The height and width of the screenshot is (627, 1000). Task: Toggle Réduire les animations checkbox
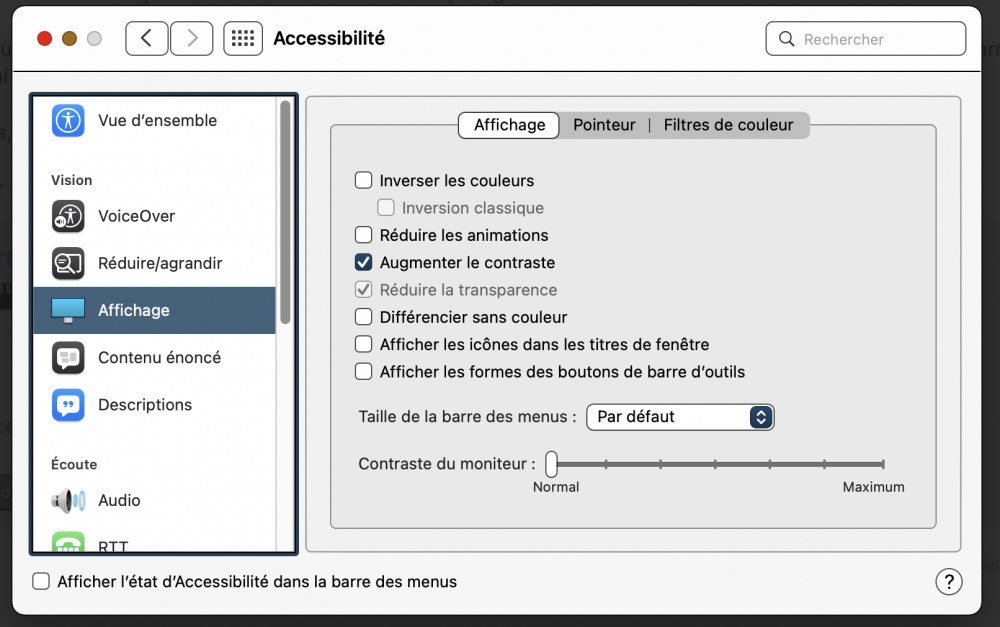click(364, 235)
